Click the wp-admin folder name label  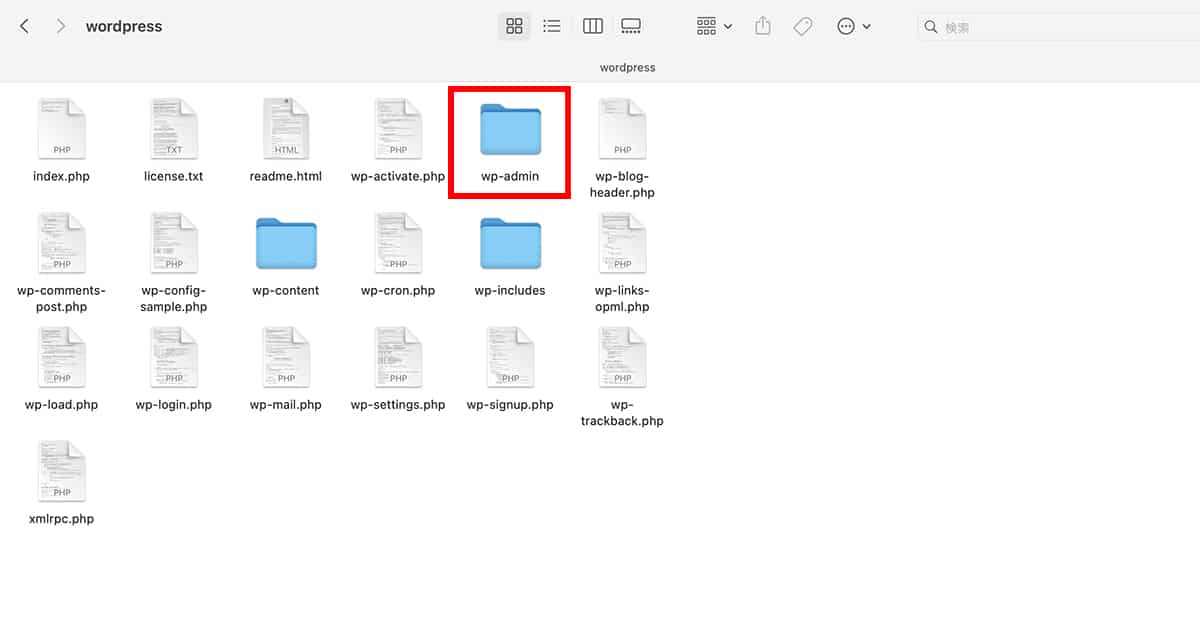click(x=510, y=177)
